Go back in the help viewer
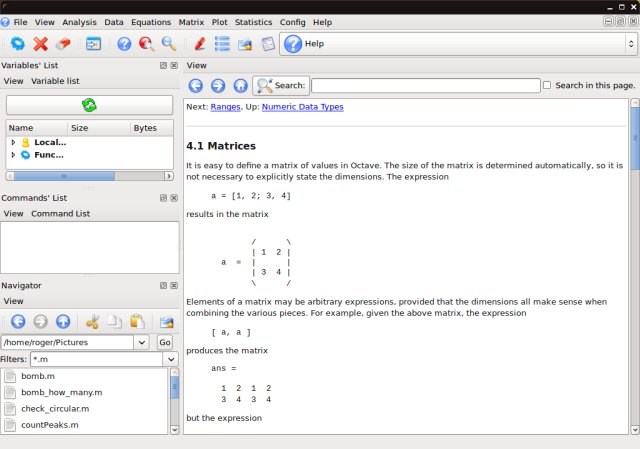640x449 pixels. tap(196, 85)
